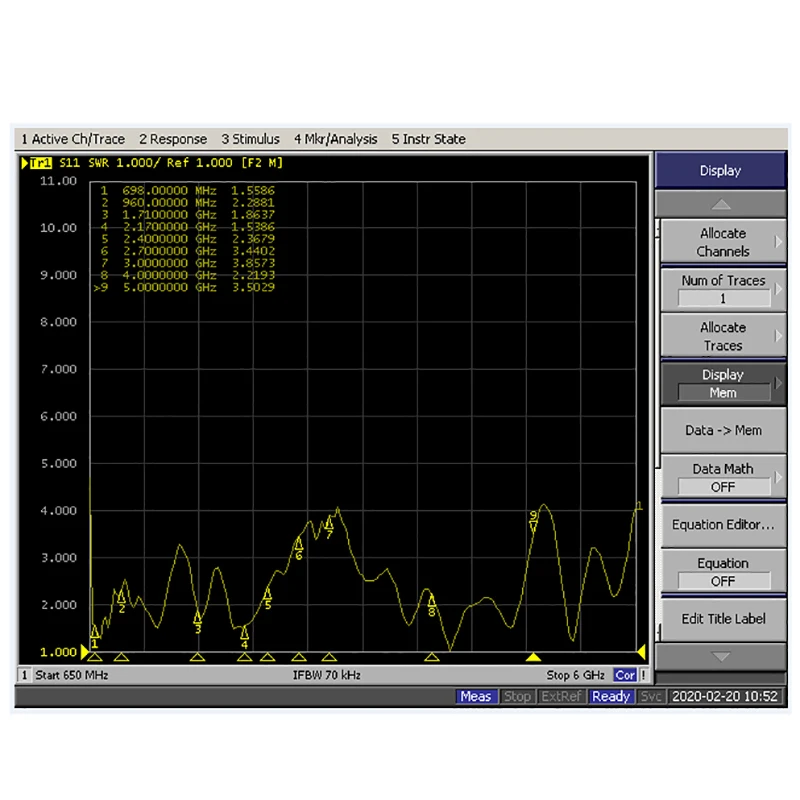Open the Instr State menu
The height and width of the screenshot is (800, 800).
click(429, 139)
